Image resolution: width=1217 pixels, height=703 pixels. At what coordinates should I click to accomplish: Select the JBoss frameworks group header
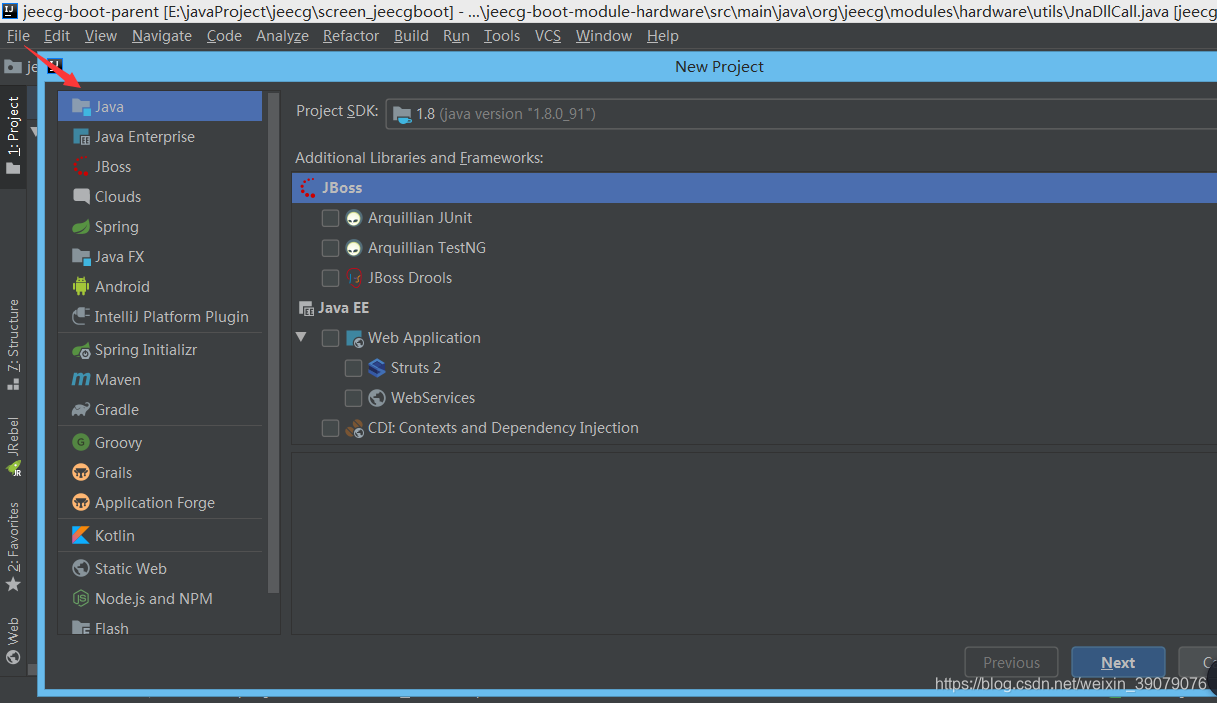click(x=755, y=188)
